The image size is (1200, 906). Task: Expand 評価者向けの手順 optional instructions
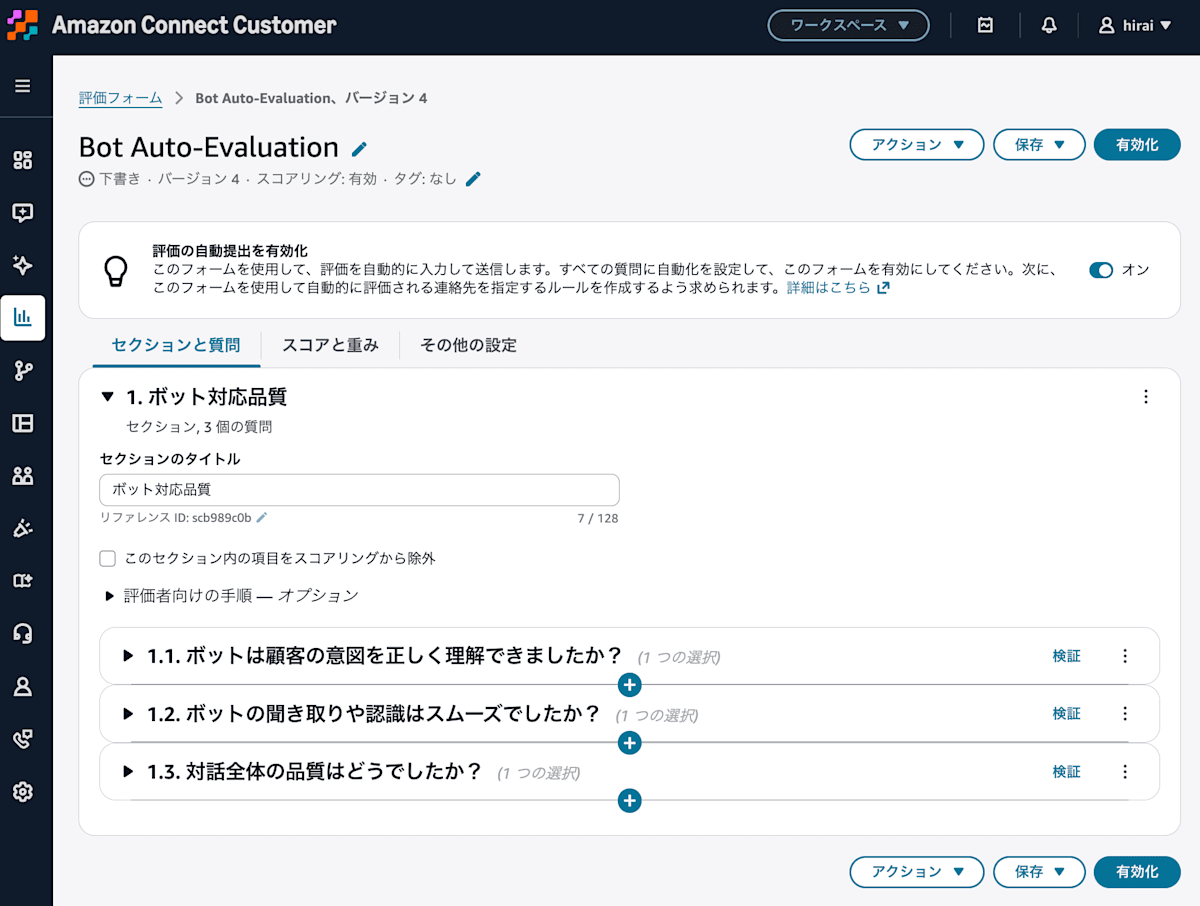[110, 596]
